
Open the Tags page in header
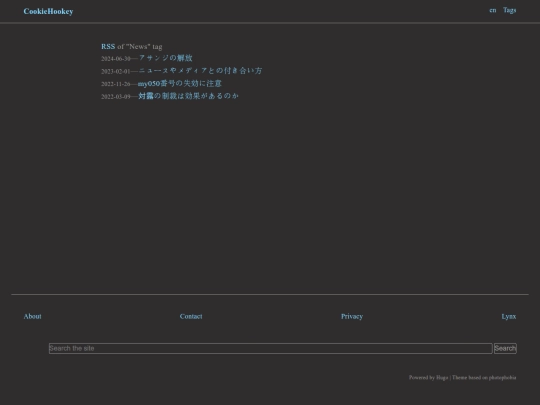509,10
